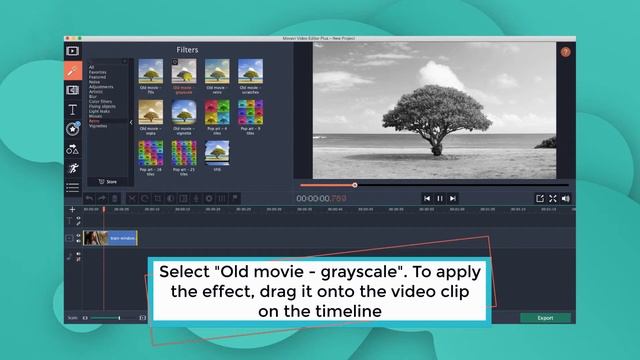Image resolution: width=640 pixels, height=360 pixels.
Task: Select Pop art - 4 tiles thumbnail
Action: point(217,112)
